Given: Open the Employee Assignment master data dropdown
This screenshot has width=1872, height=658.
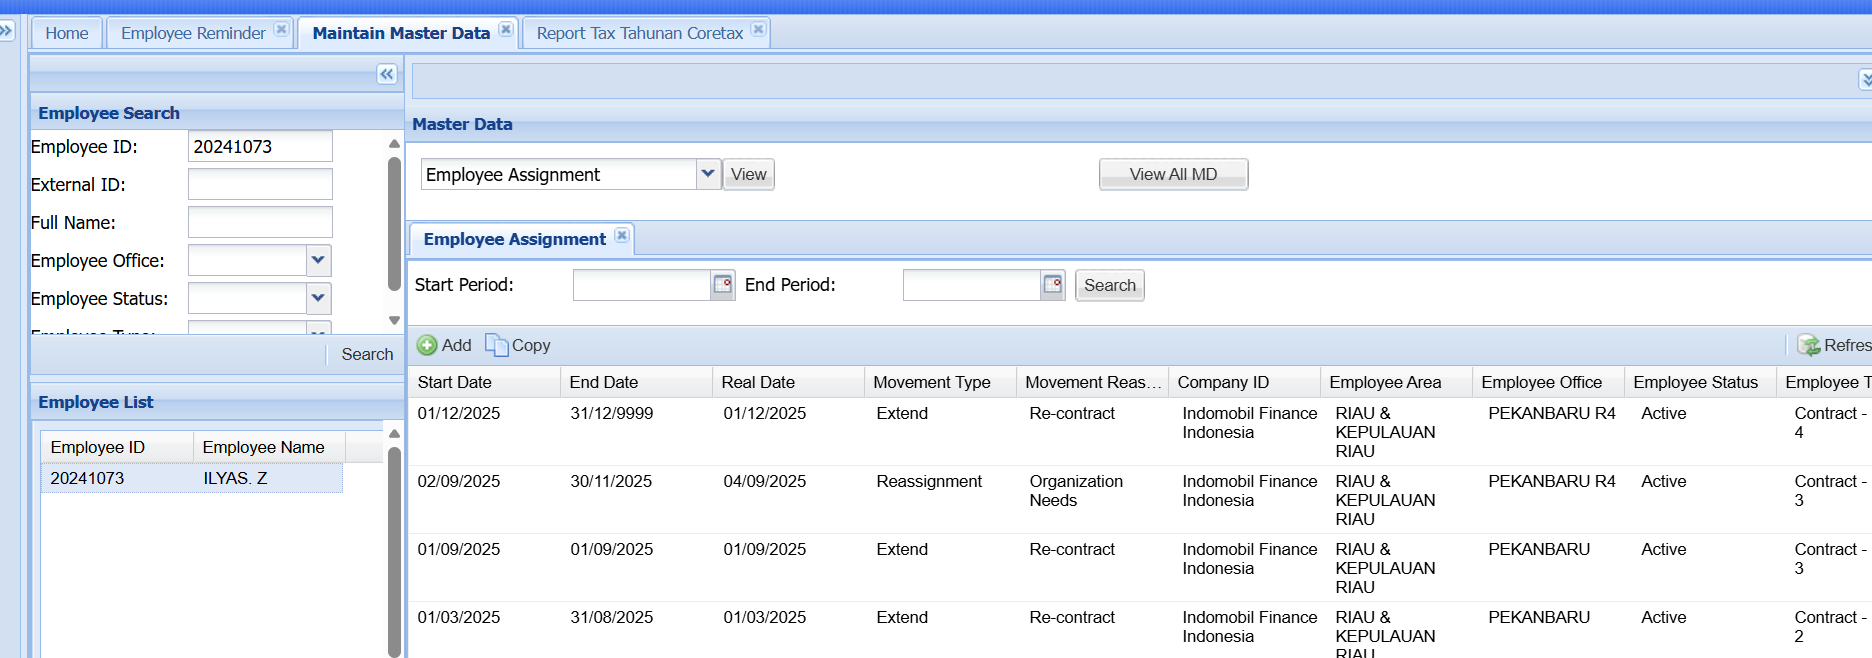Looking at the screenshot, I should click(708, 174).
